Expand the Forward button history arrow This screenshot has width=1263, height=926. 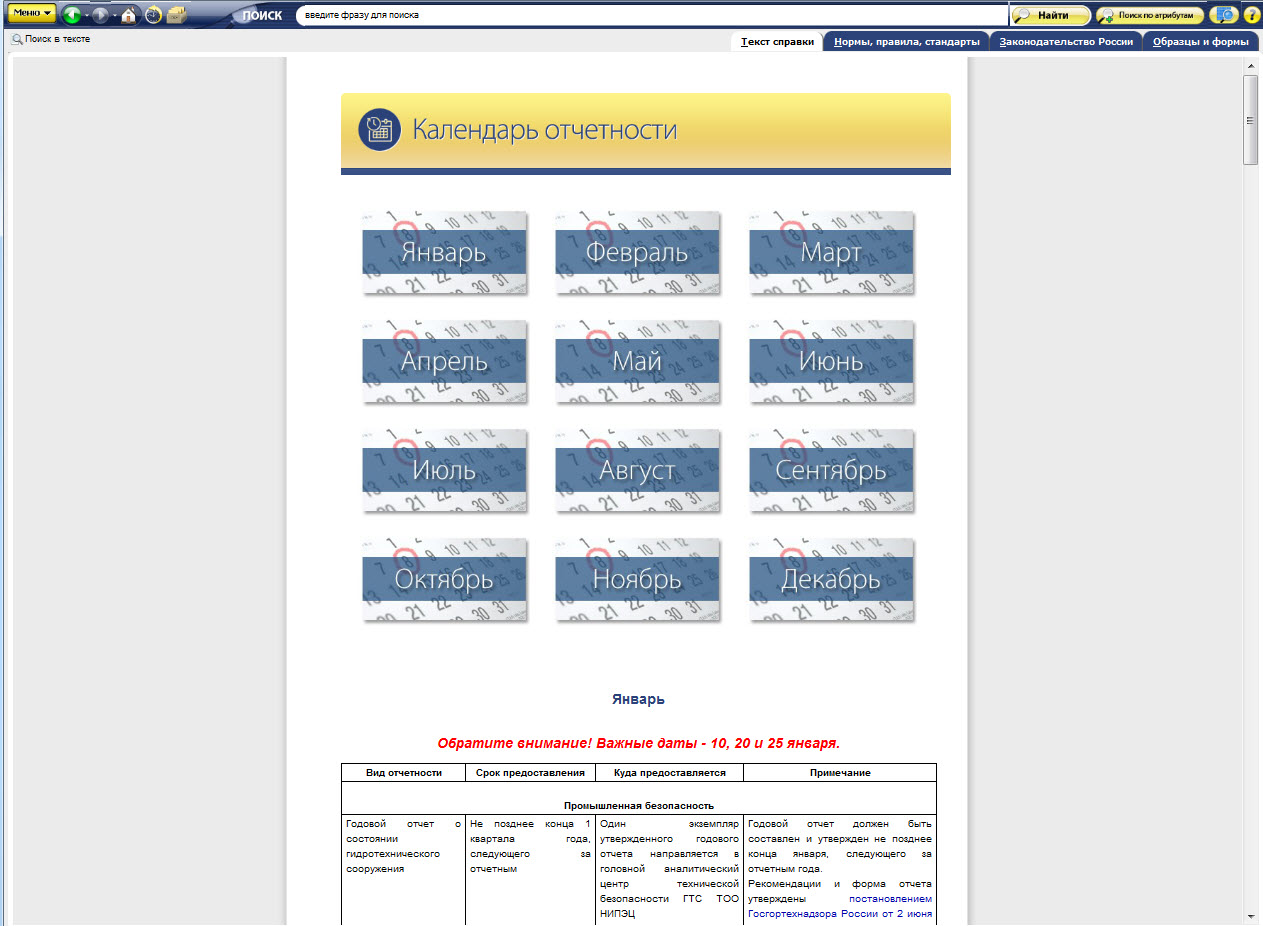tap(114, 16)
